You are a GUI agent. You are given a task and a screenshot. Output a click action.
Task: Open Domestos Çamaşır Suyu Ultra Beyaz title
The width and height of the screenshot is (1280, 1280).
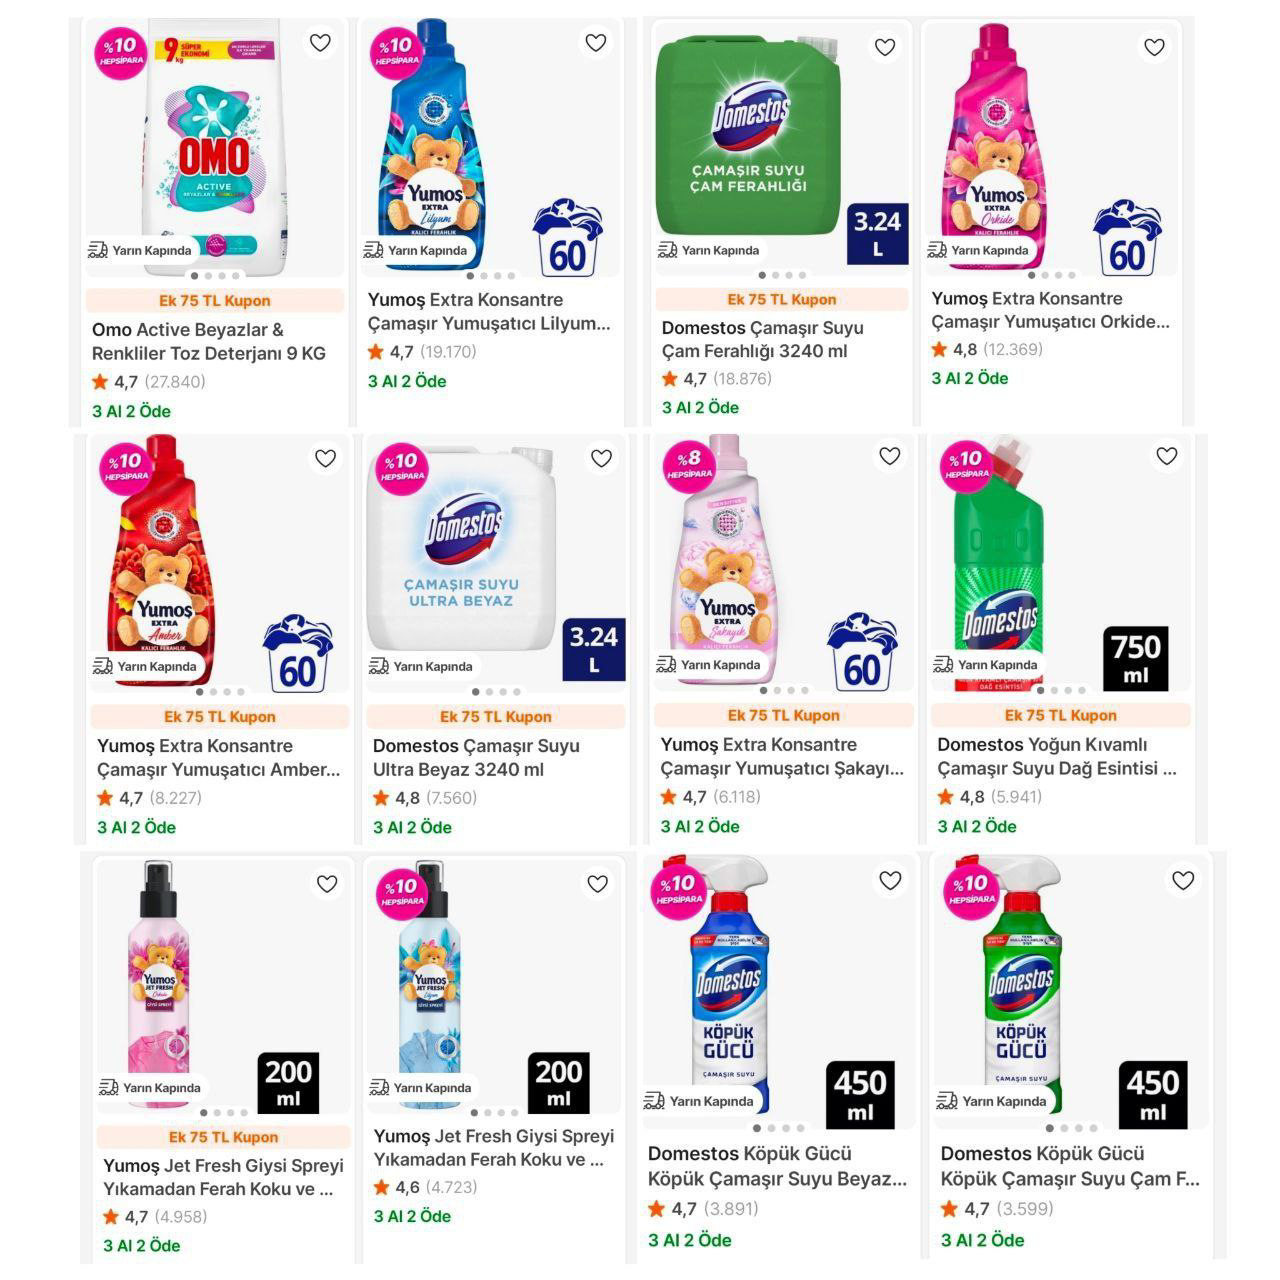pyautogui.click(x=476, y=758)
